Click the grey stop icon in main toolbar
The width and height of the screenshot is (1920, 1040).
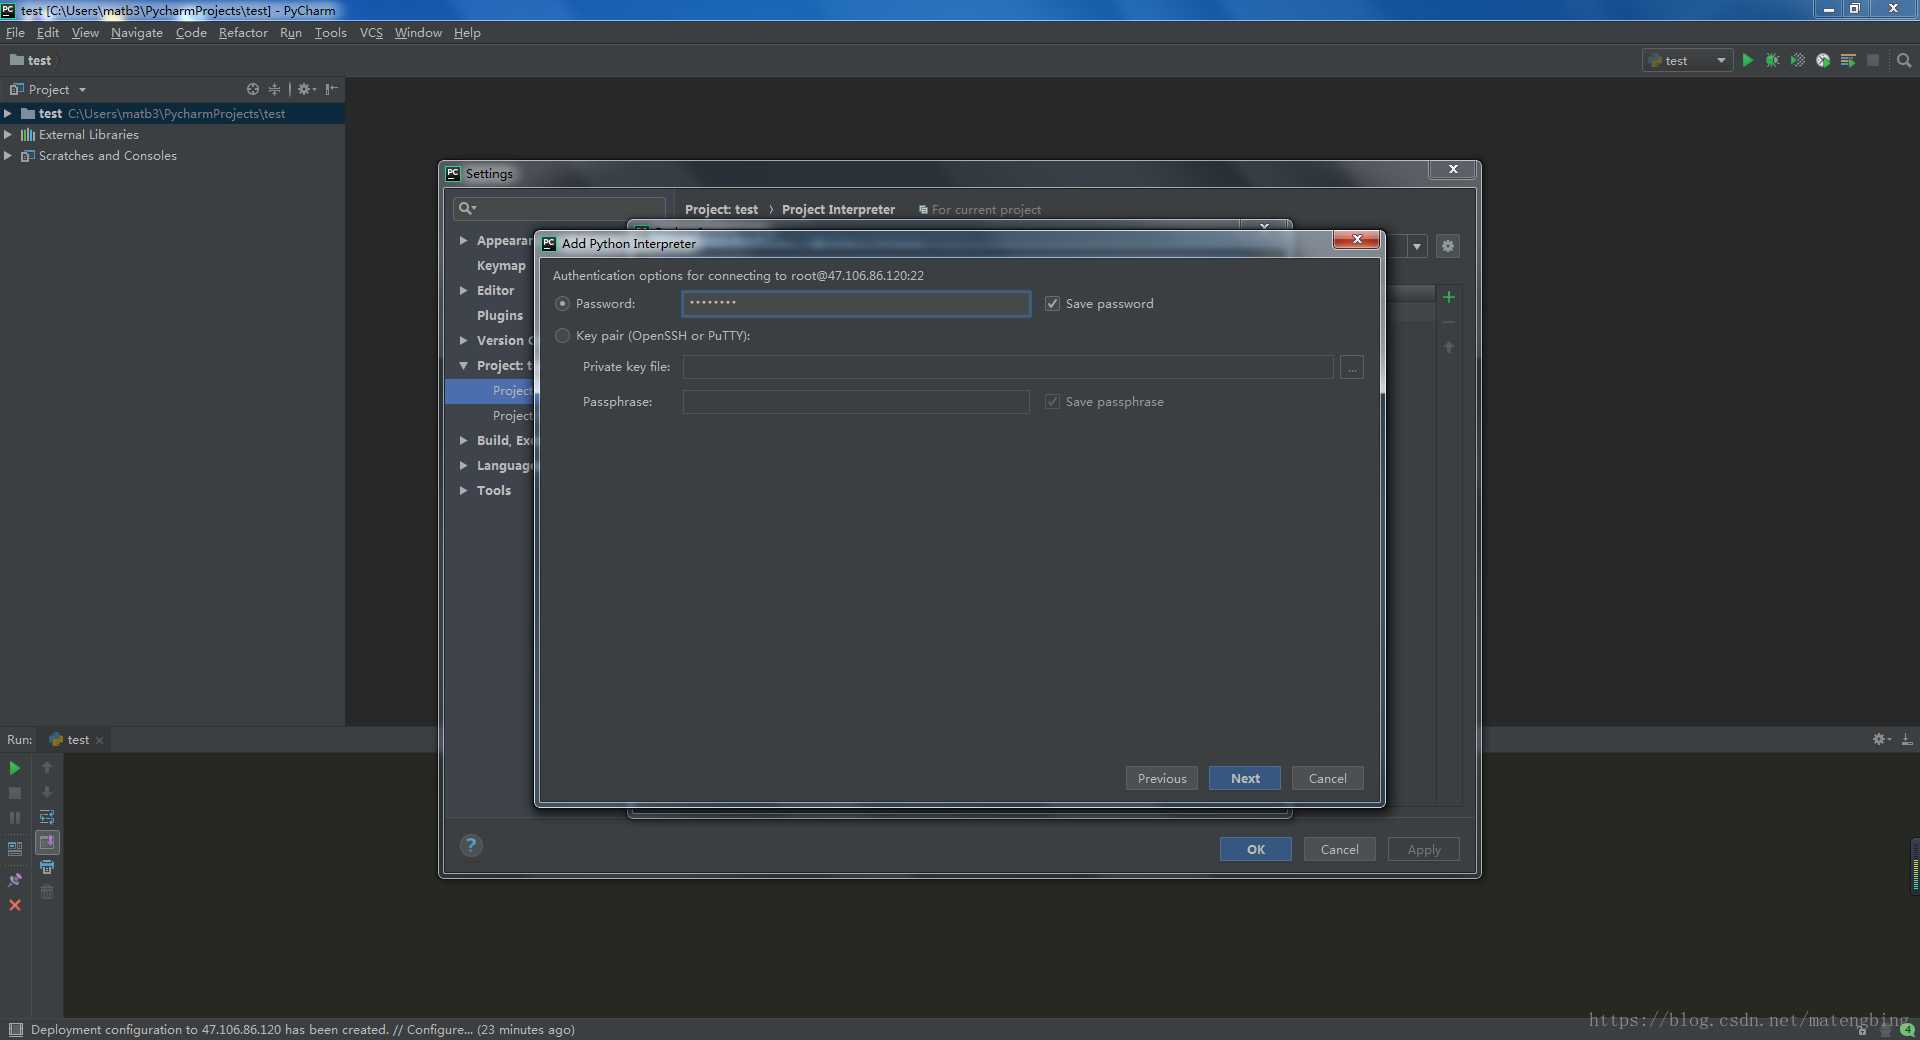tap(1873, 61)
